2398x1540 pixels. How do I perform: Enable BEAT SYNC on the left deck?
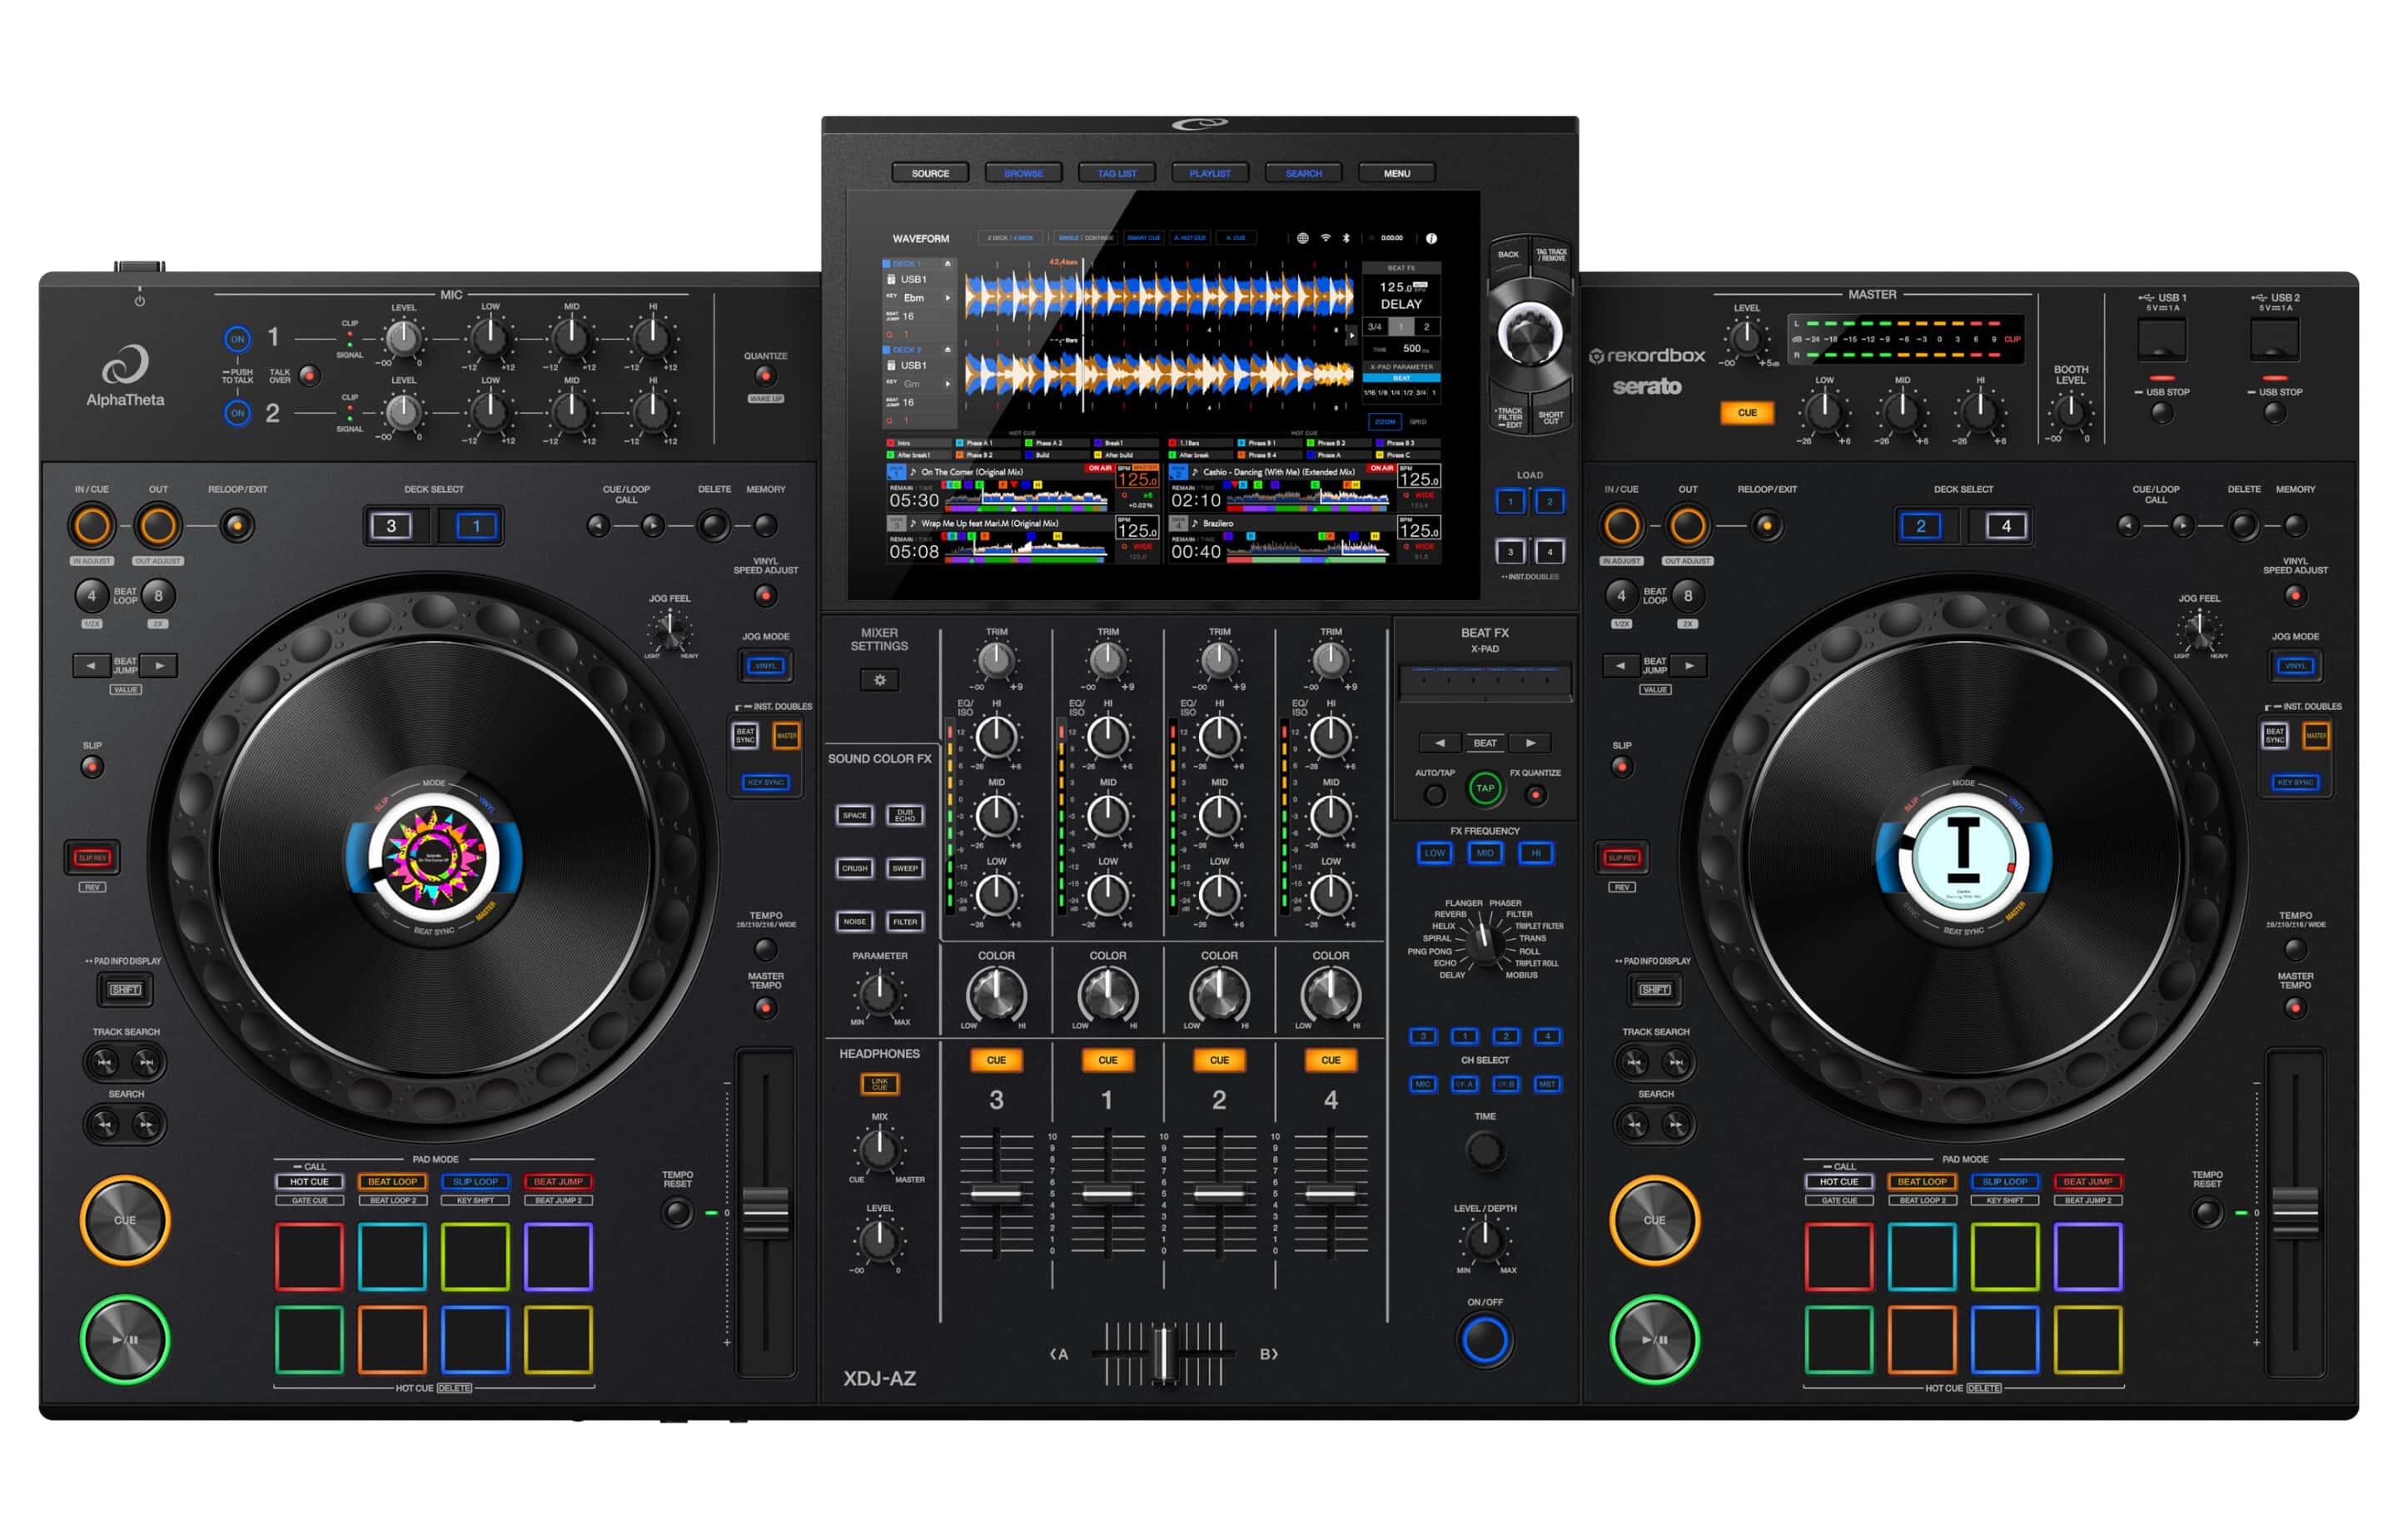(745, 736)
